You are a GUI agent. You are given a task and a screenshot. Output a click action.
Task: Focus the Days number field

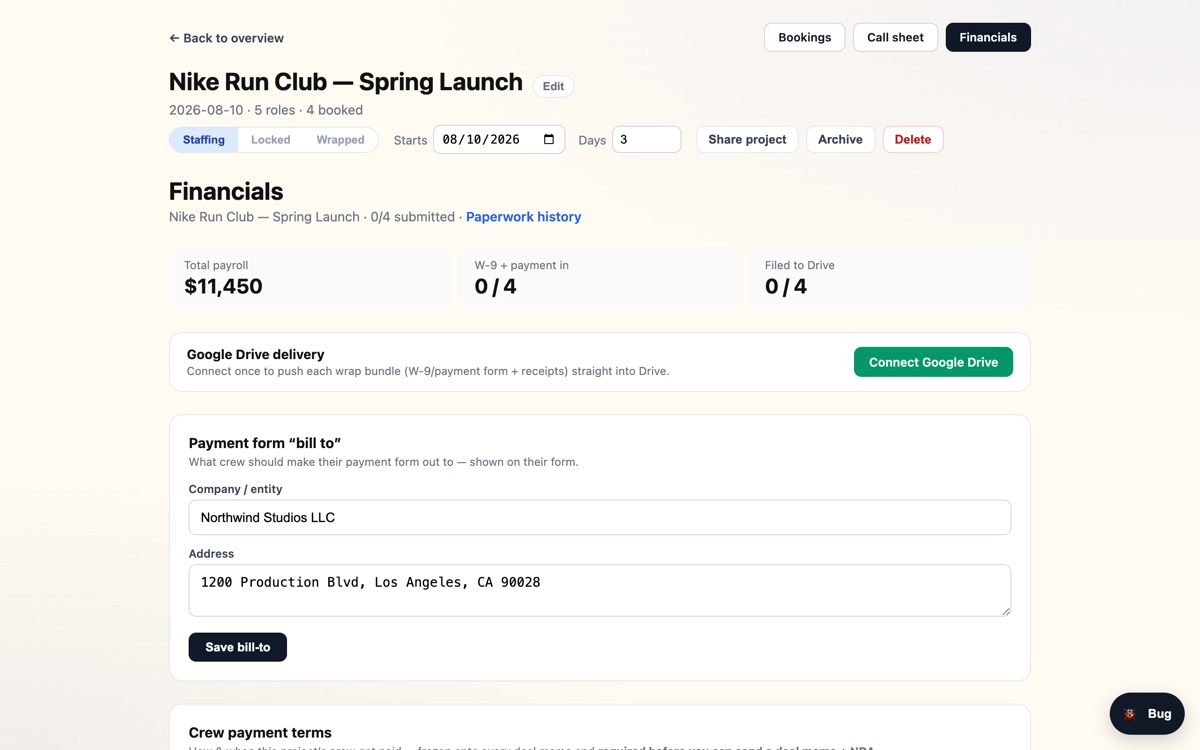coord(647,139)
